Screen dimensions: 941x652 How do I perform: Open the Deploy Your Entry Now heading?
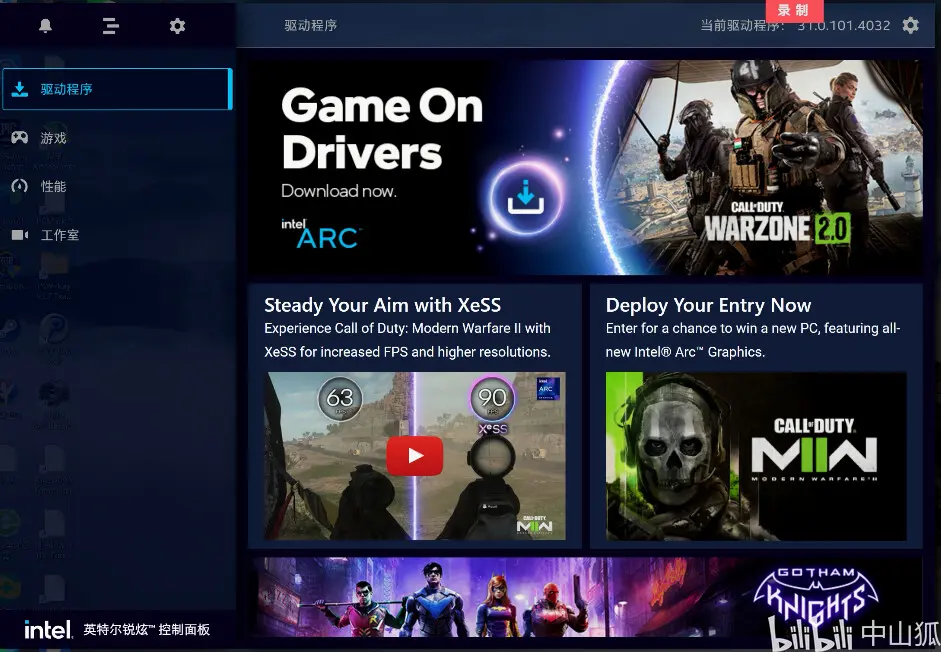(x=708, y=305)
